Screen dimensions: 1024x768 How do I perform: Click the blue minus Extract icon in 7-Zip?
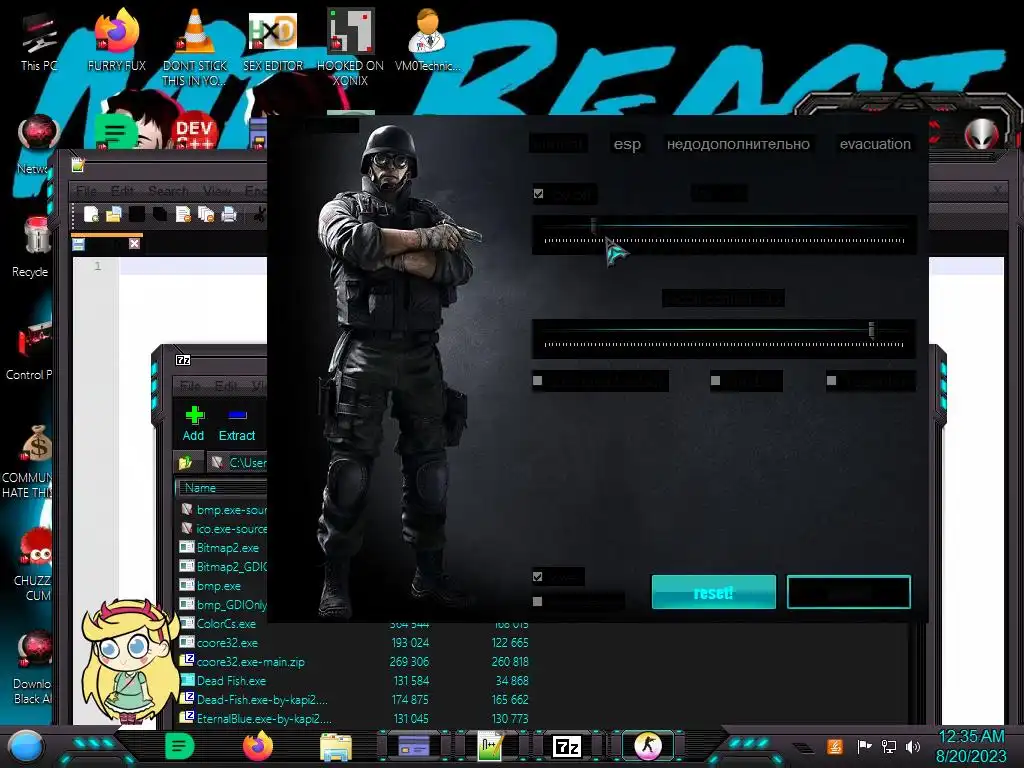(237, 415)
